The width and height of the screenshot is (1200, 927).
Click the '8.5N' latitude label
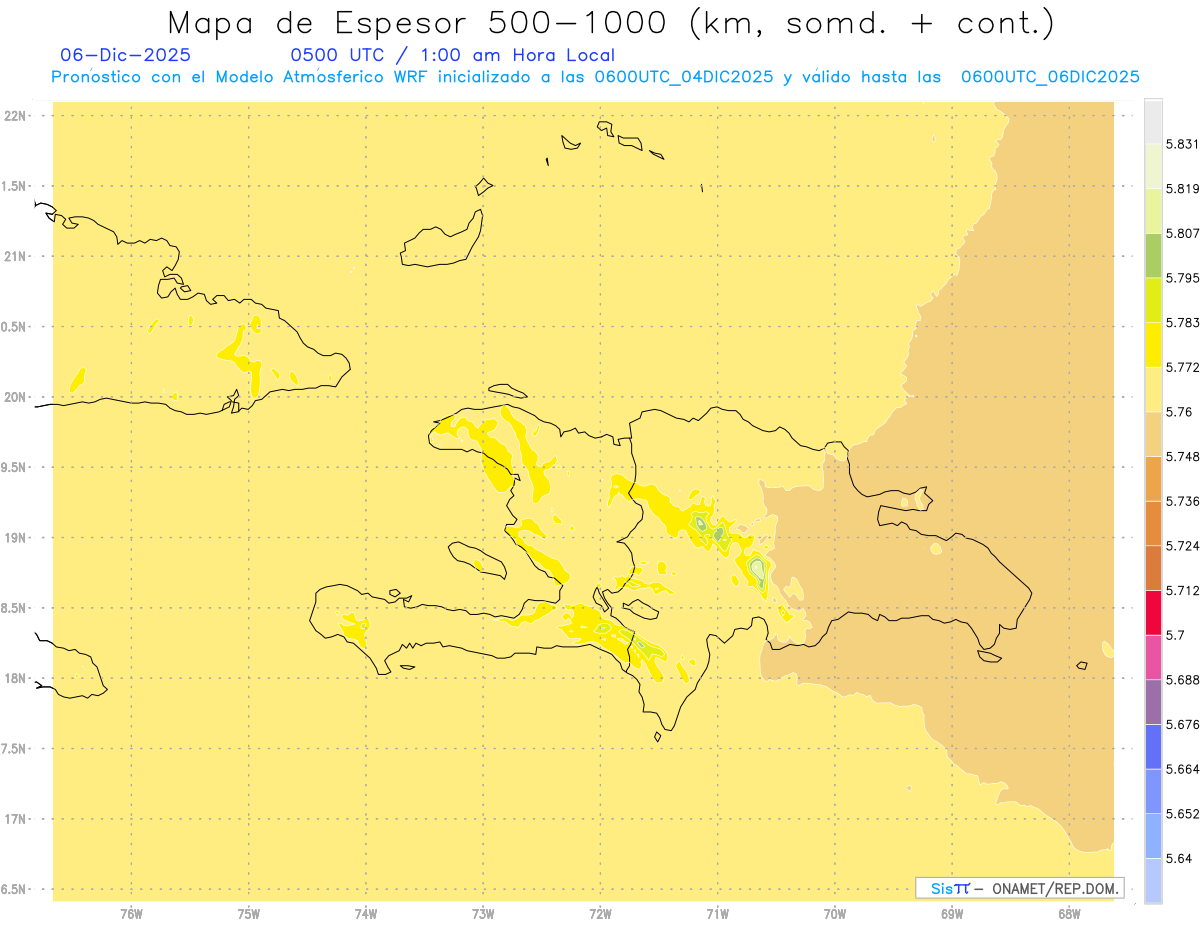[15, 608]
